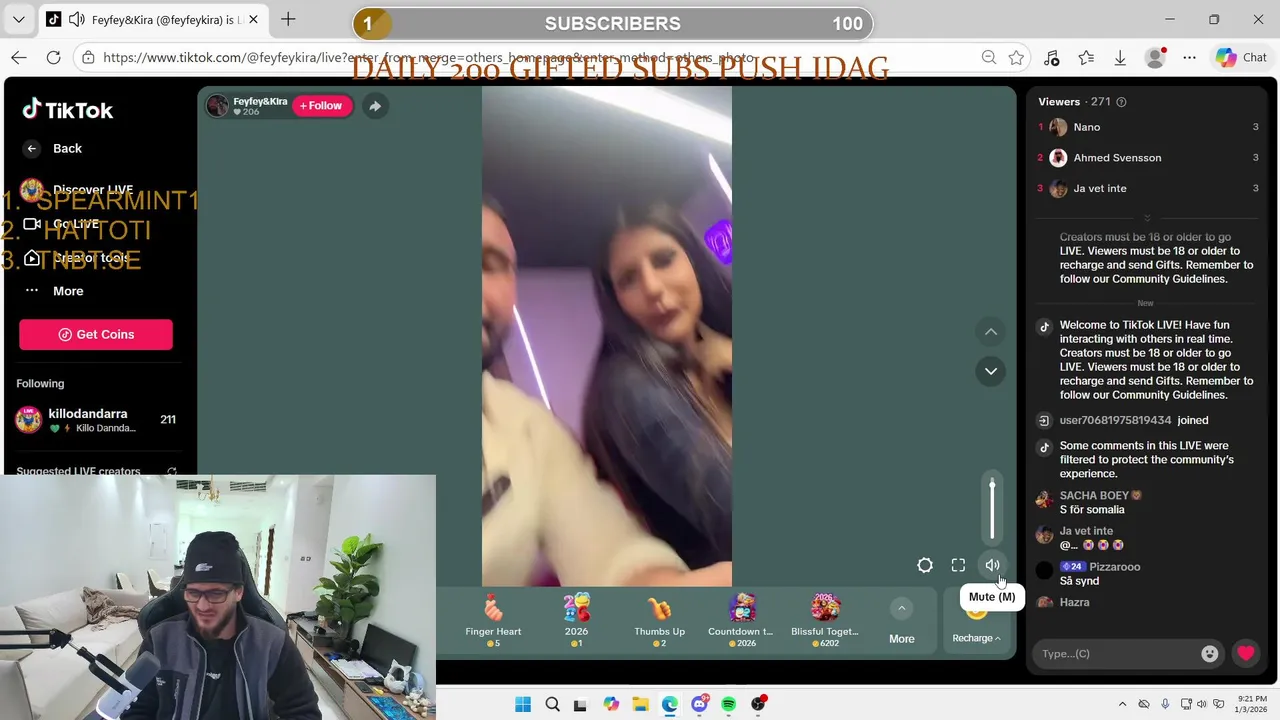Viewport: 1280px width, 720px height.
Task: Send Thumbs Up gift
Action: (659, 620)
